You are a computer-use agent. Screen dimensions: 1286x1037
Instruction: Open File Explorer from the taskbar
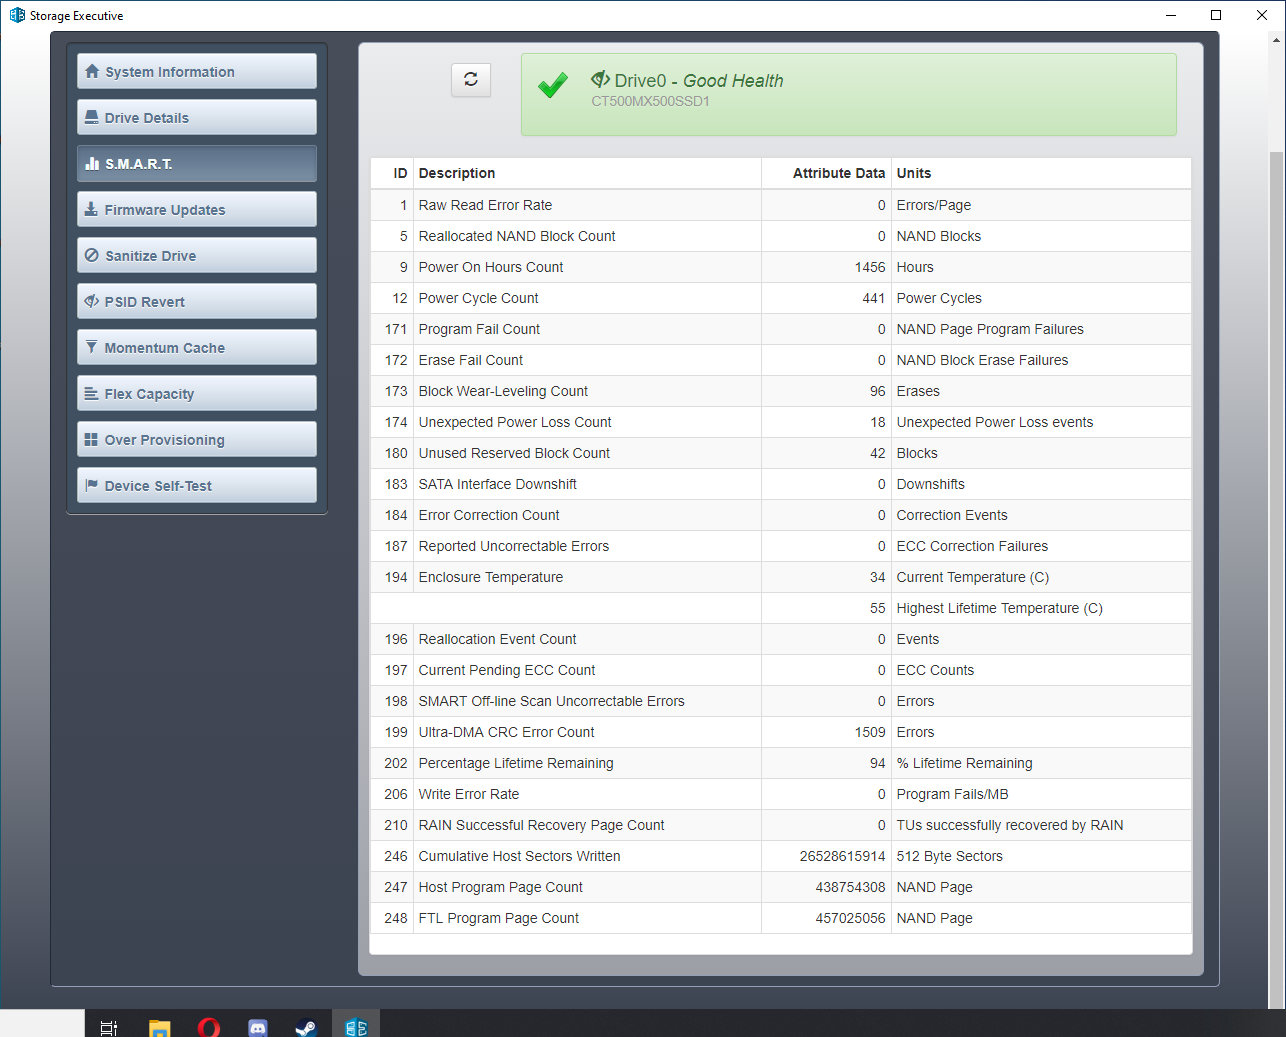pos(159,1026)
